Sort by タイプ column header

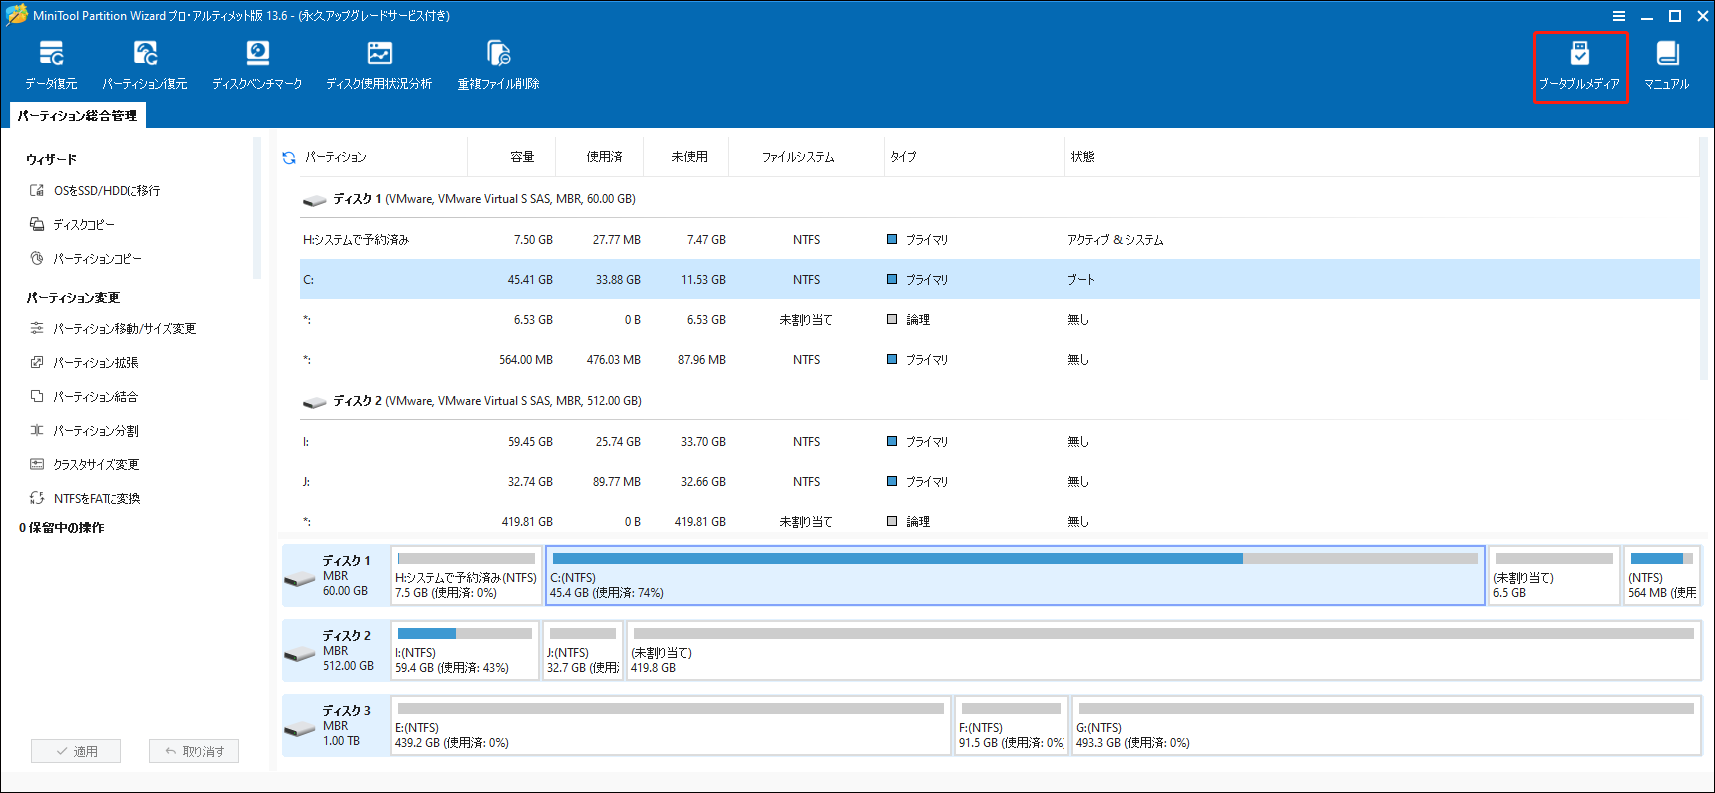[x=975, y=157]
